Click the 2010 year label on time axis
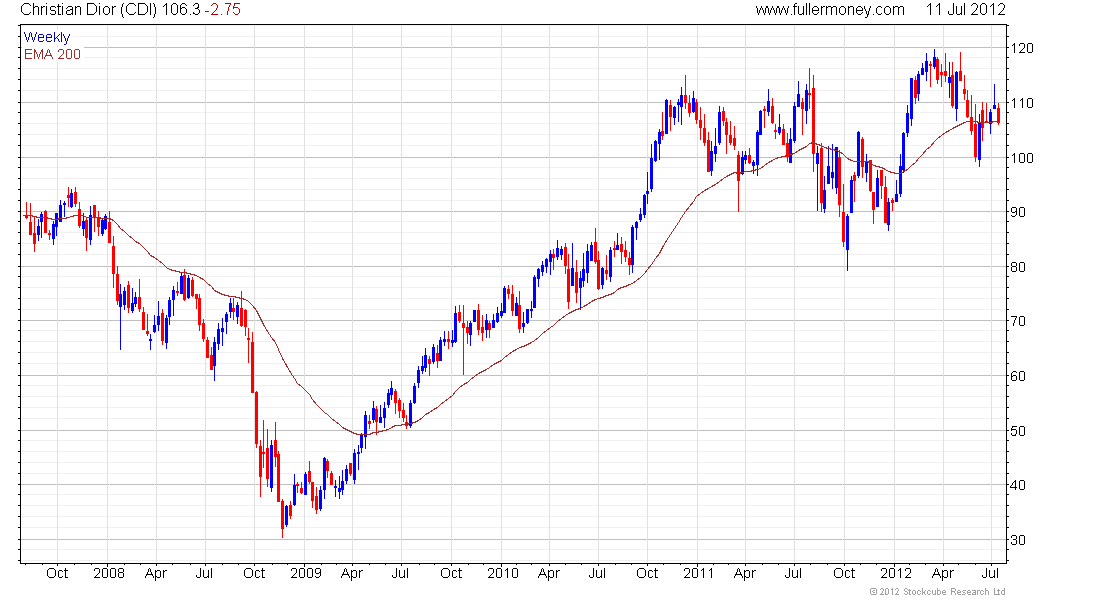This screenshot has width=1100, height=600. (x=502, y=573)
